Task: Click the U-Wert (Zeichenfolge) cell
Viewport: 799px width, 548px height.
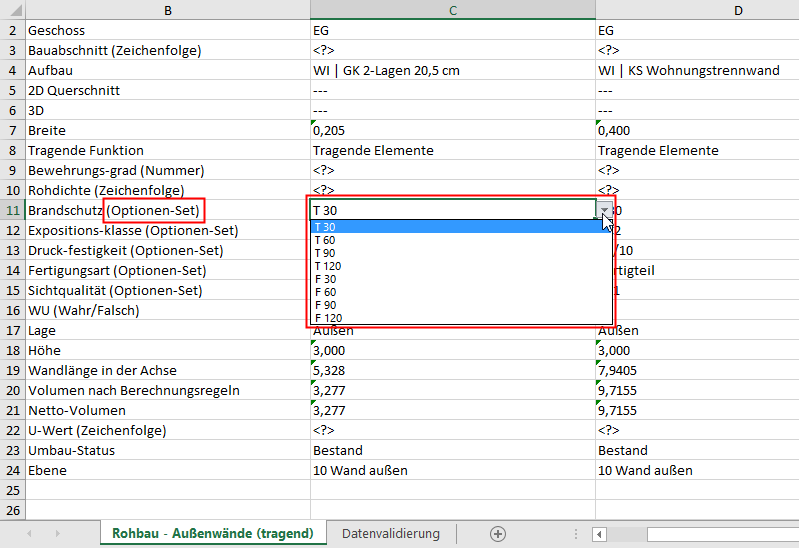Action: pos(168,431)
